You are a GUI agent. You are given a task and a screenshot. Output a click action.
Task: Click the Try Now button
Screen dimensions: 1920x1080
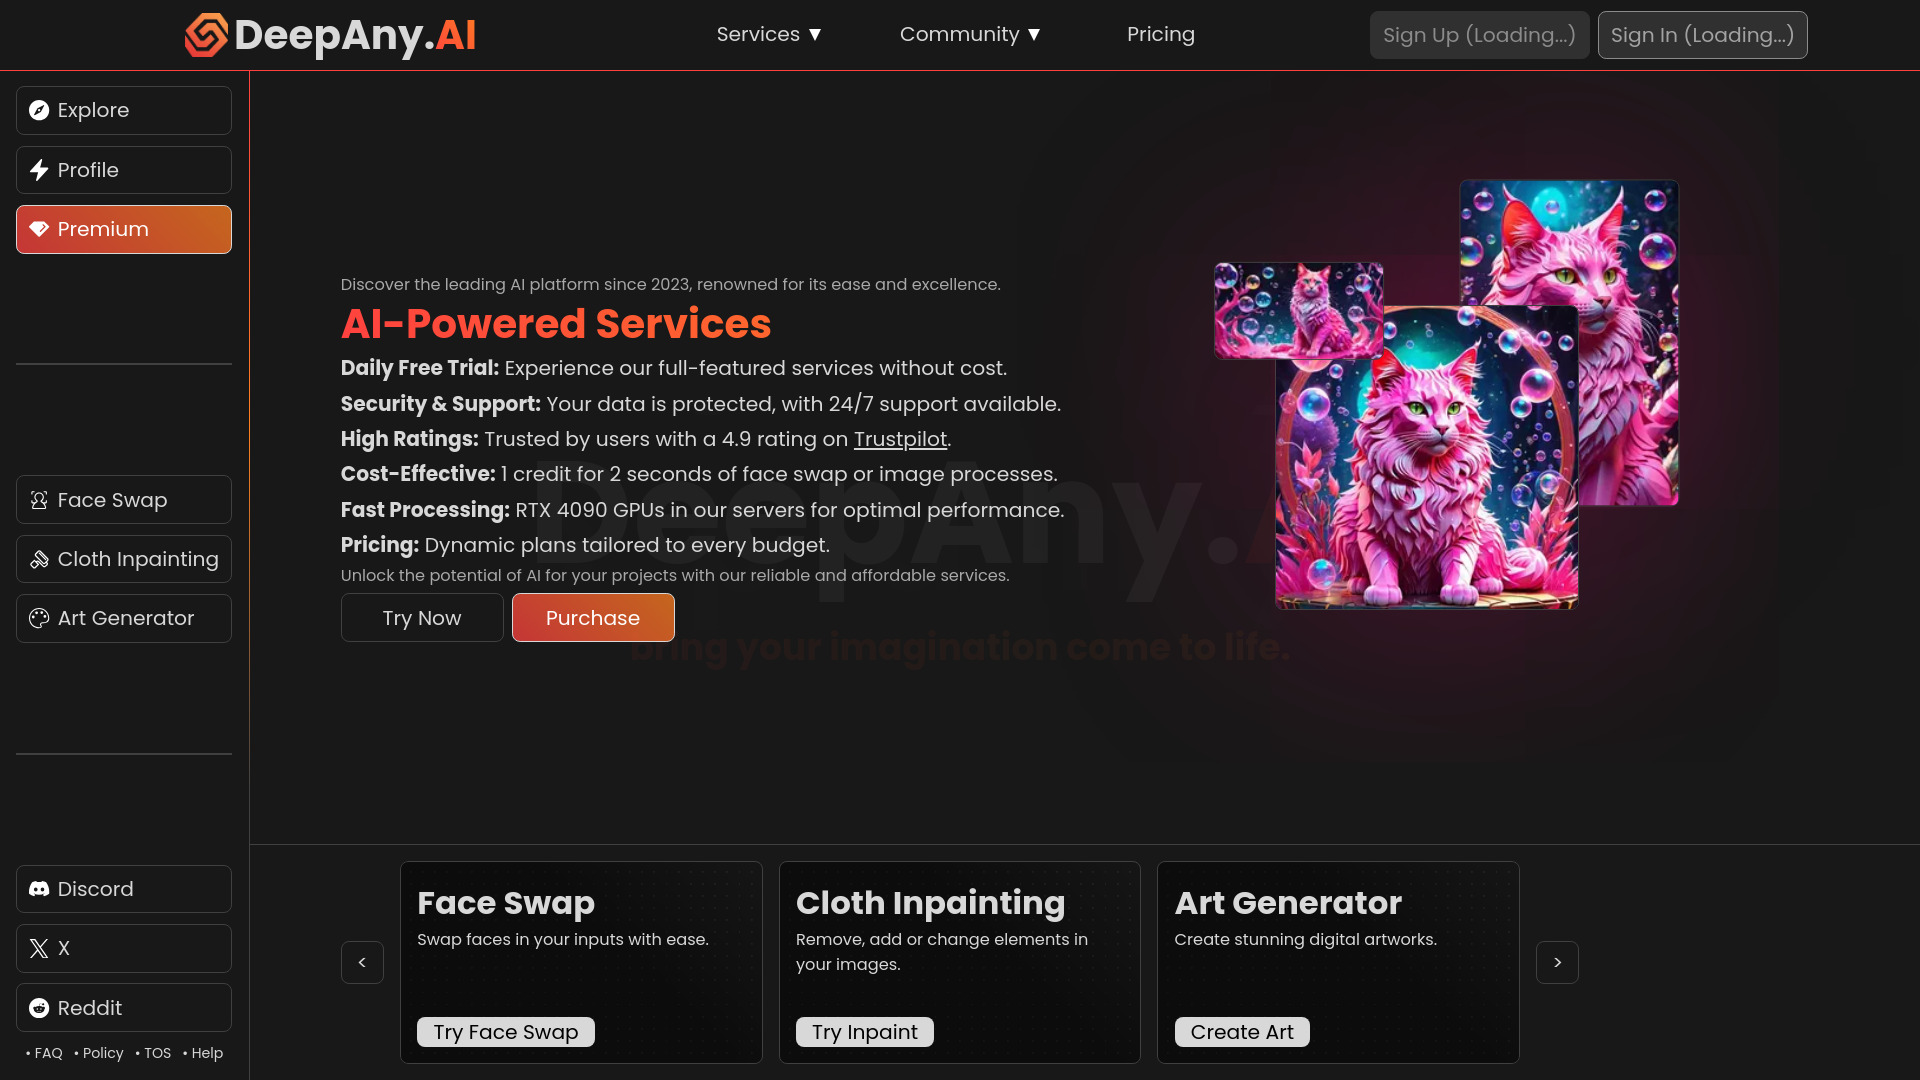pos(422,617)
